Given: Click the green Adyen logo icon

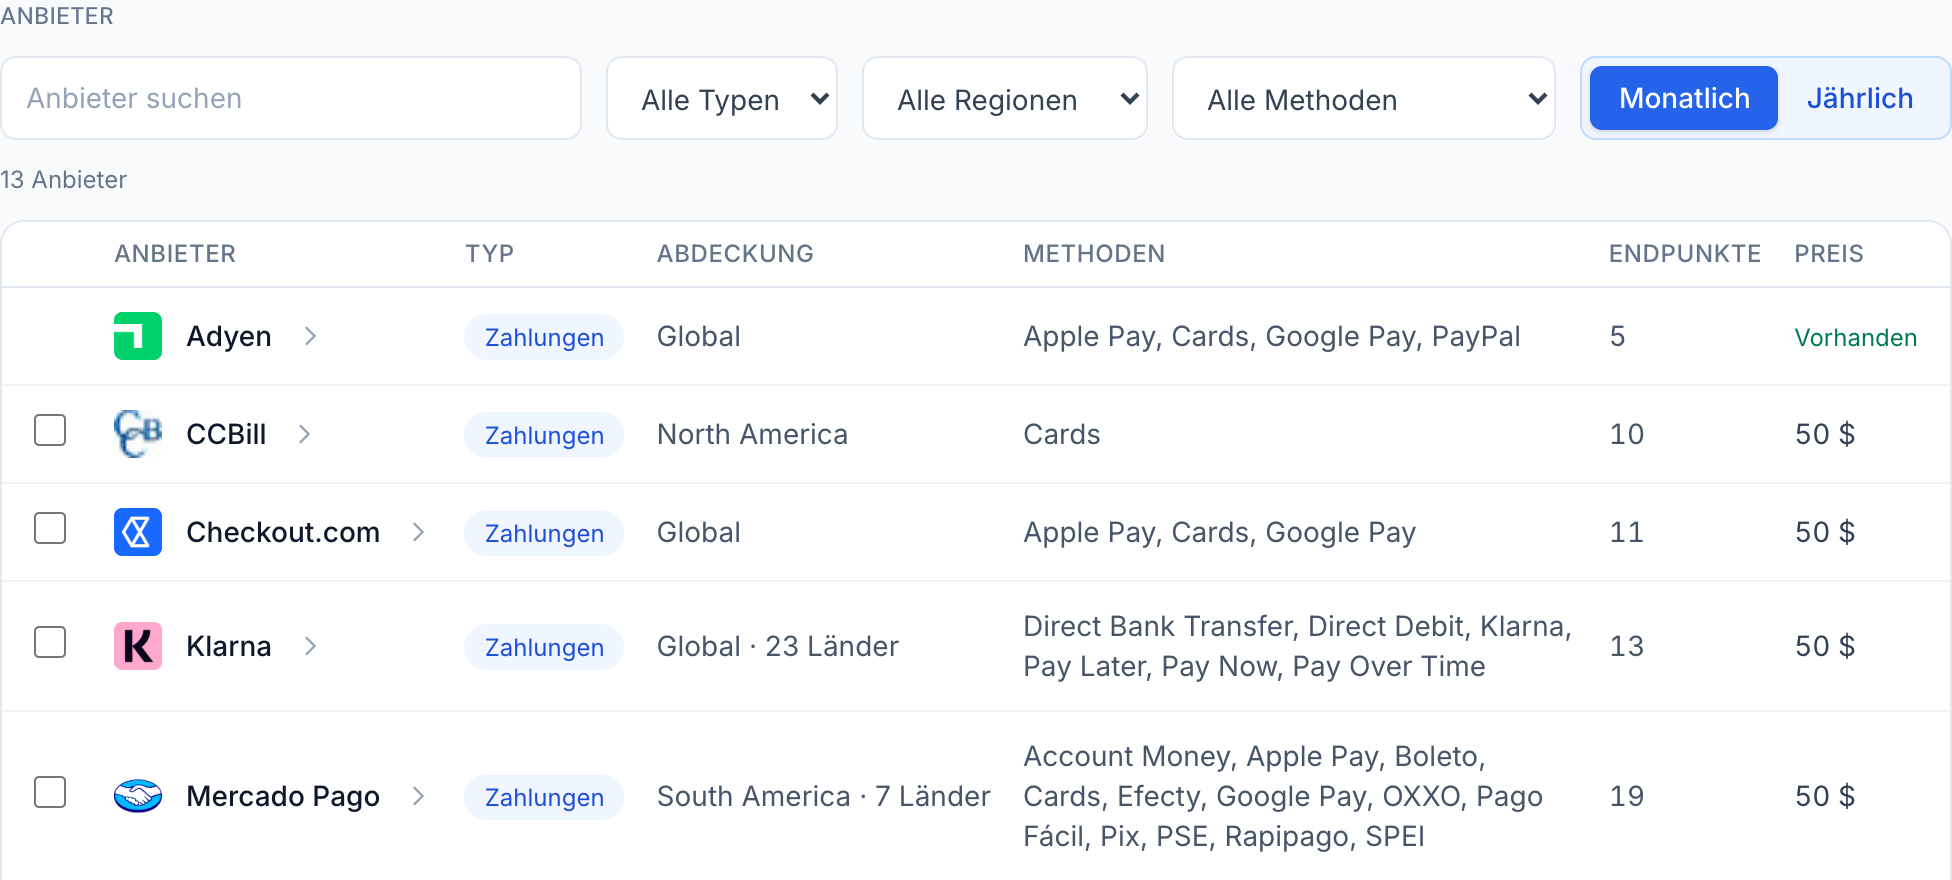Looking at the screenshot, I should tap(138, 336).
